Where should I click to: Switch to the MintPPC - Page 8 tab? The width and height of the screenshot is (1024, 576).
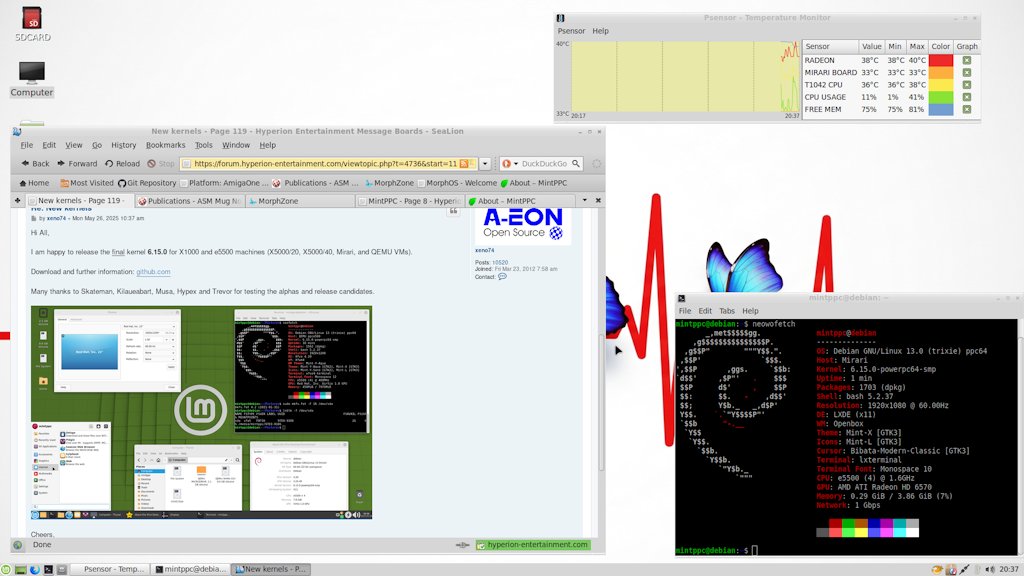click(409, 201)
